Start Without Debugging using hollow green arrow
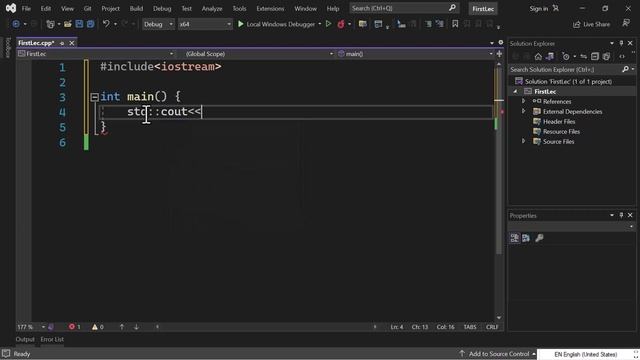 (x=328, y=24)
